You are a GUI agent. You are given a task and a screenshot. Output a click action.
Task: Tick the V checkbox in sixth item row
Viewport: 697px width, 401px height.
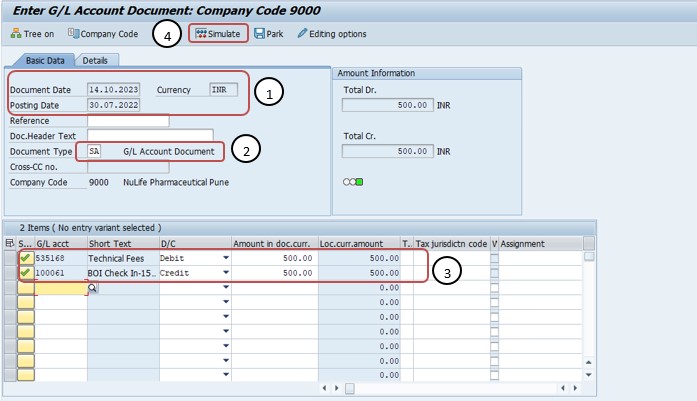click(x=494, y=332)
